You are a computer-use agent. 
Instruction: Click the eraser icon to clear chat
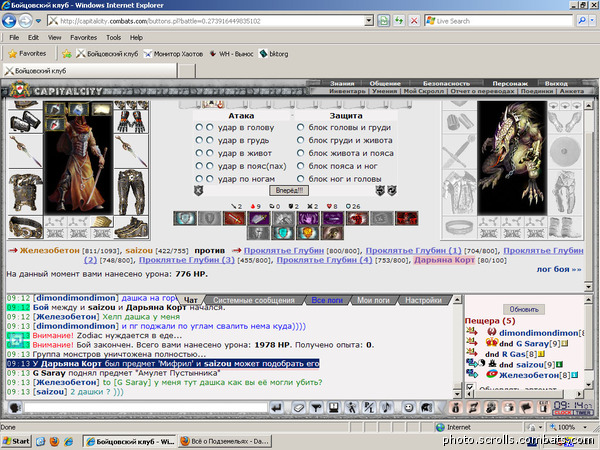coord(299,408)
